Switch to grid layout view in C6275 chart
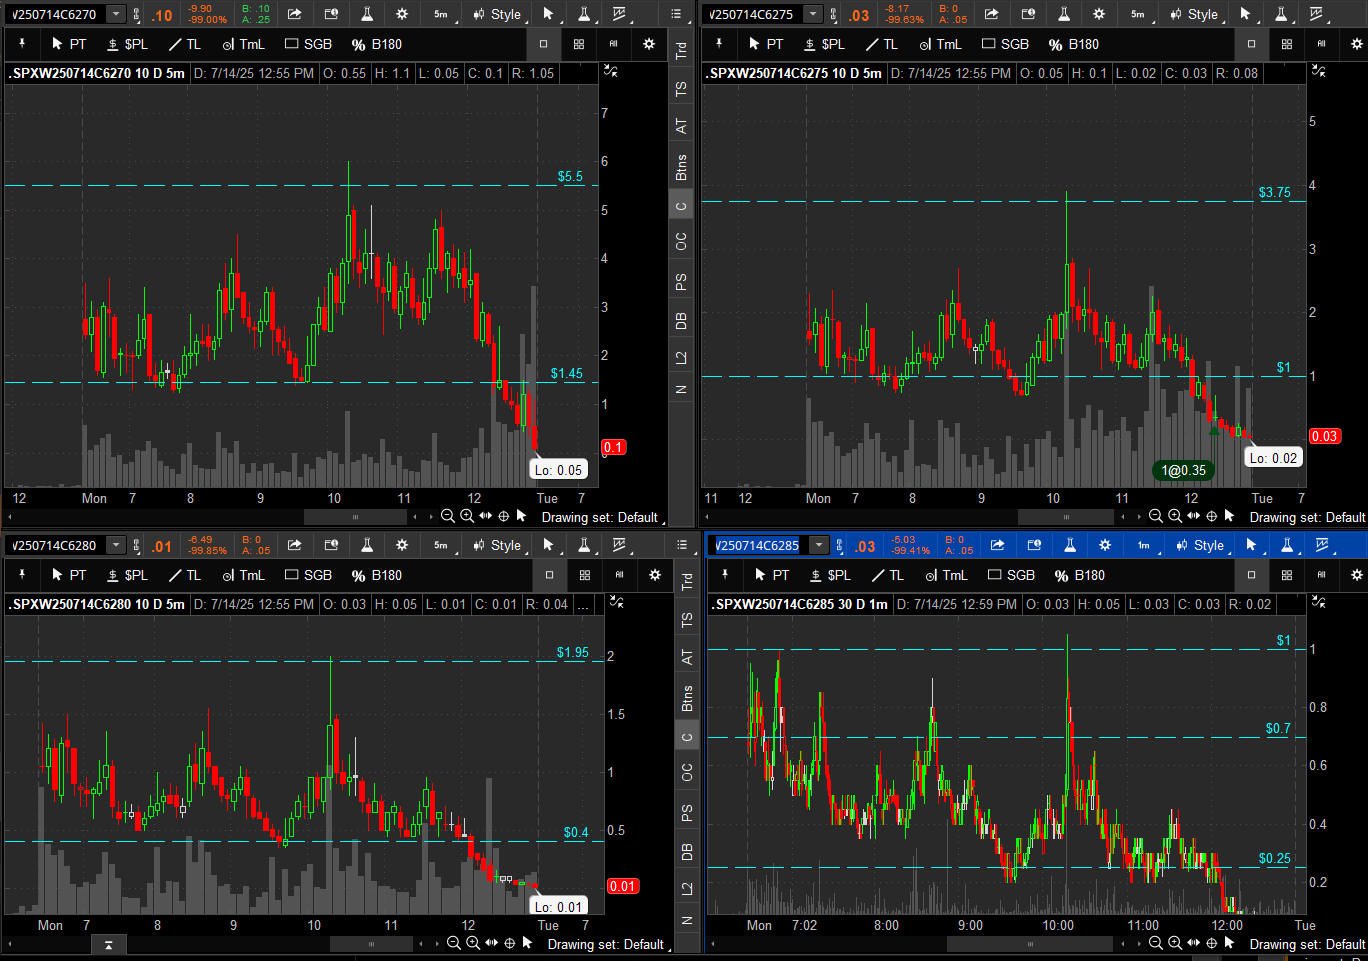This screenshot has height=961, width=1368. pos(1287,44)
